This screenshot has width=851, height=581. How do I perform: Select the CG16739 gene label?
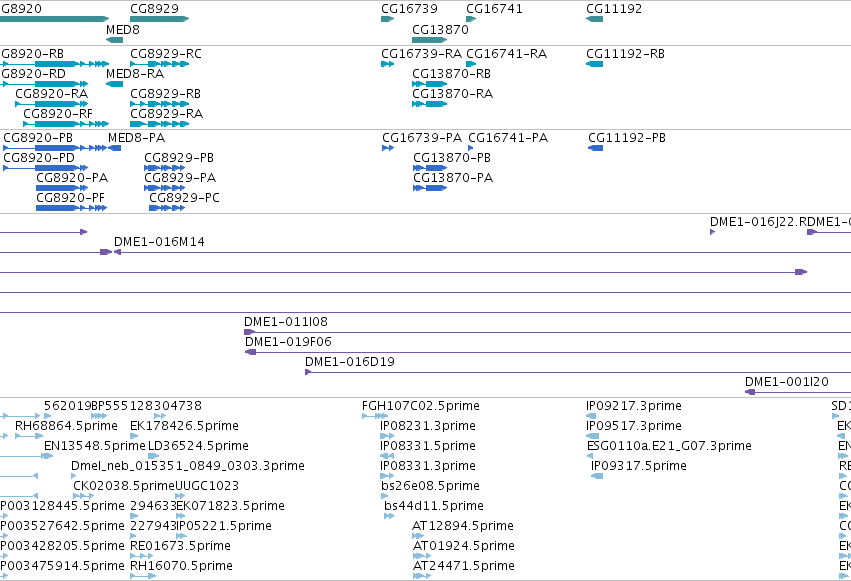point(409,9)
